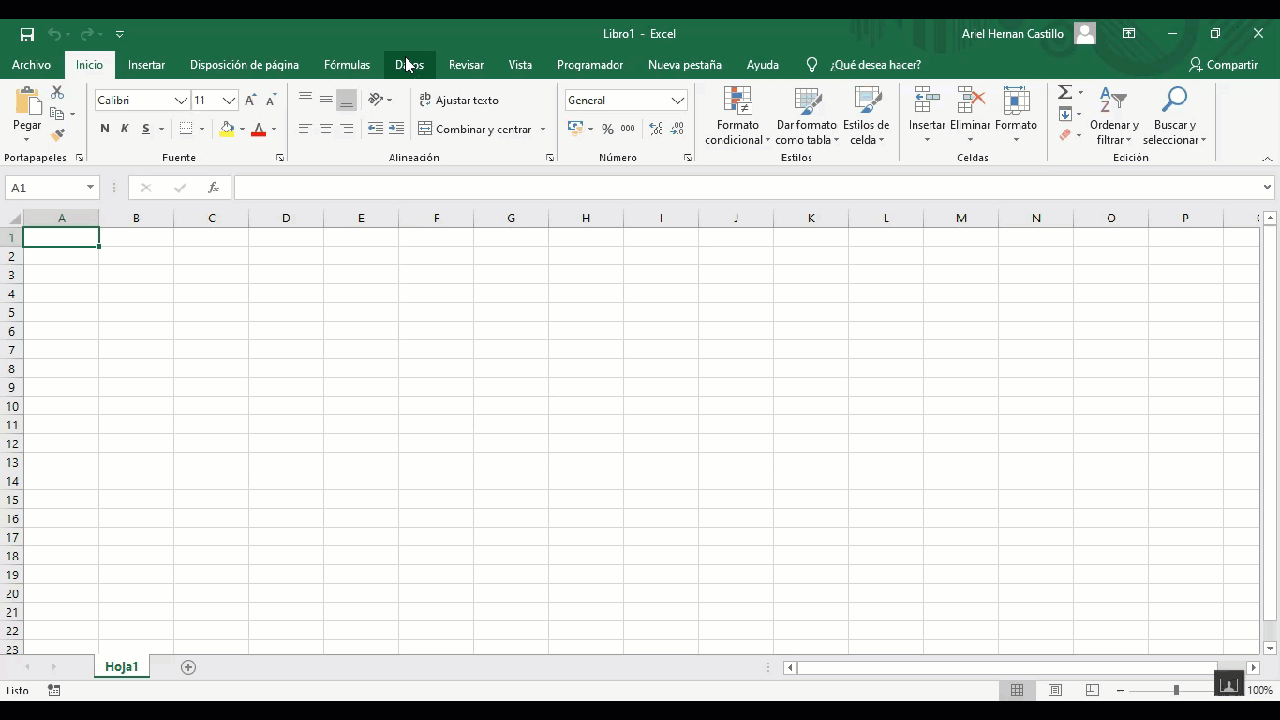The width and height of the screenshot is (1280, 720).
Task: Open Formato condicional menu
Action: click(738, 116)
